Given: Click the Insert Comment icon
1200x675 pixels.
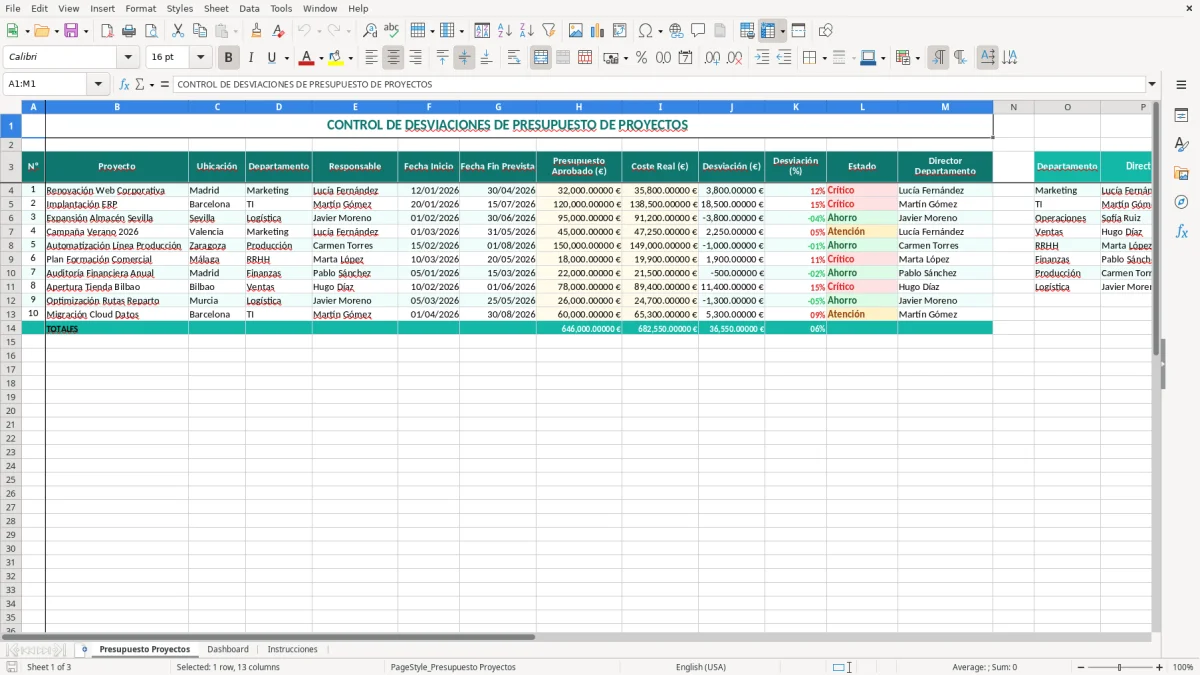Looking at the screenshot, I should tap(698, 31).
